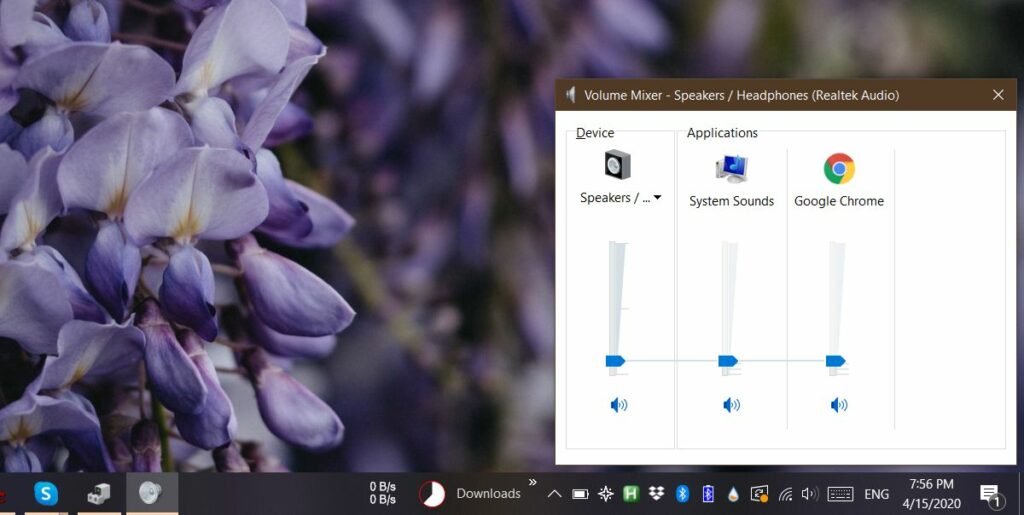Open the System Sounds icon

coord(731,168)
